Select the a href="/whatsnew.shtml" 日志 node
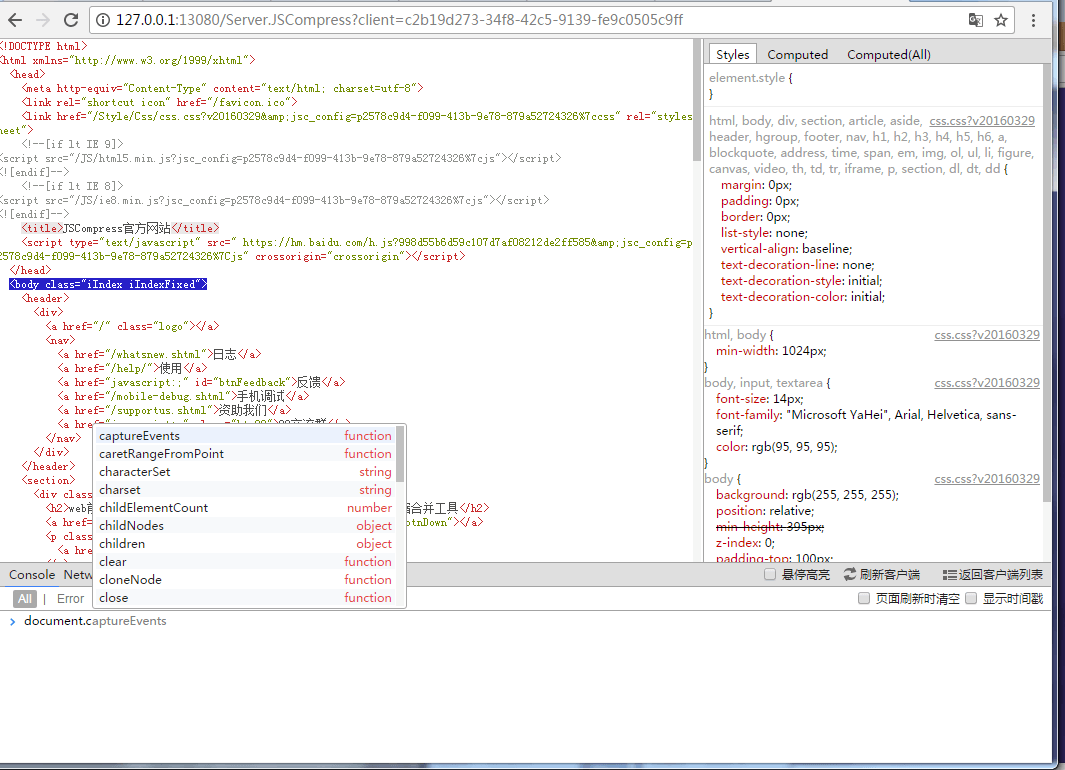 (x=159, y=354)
